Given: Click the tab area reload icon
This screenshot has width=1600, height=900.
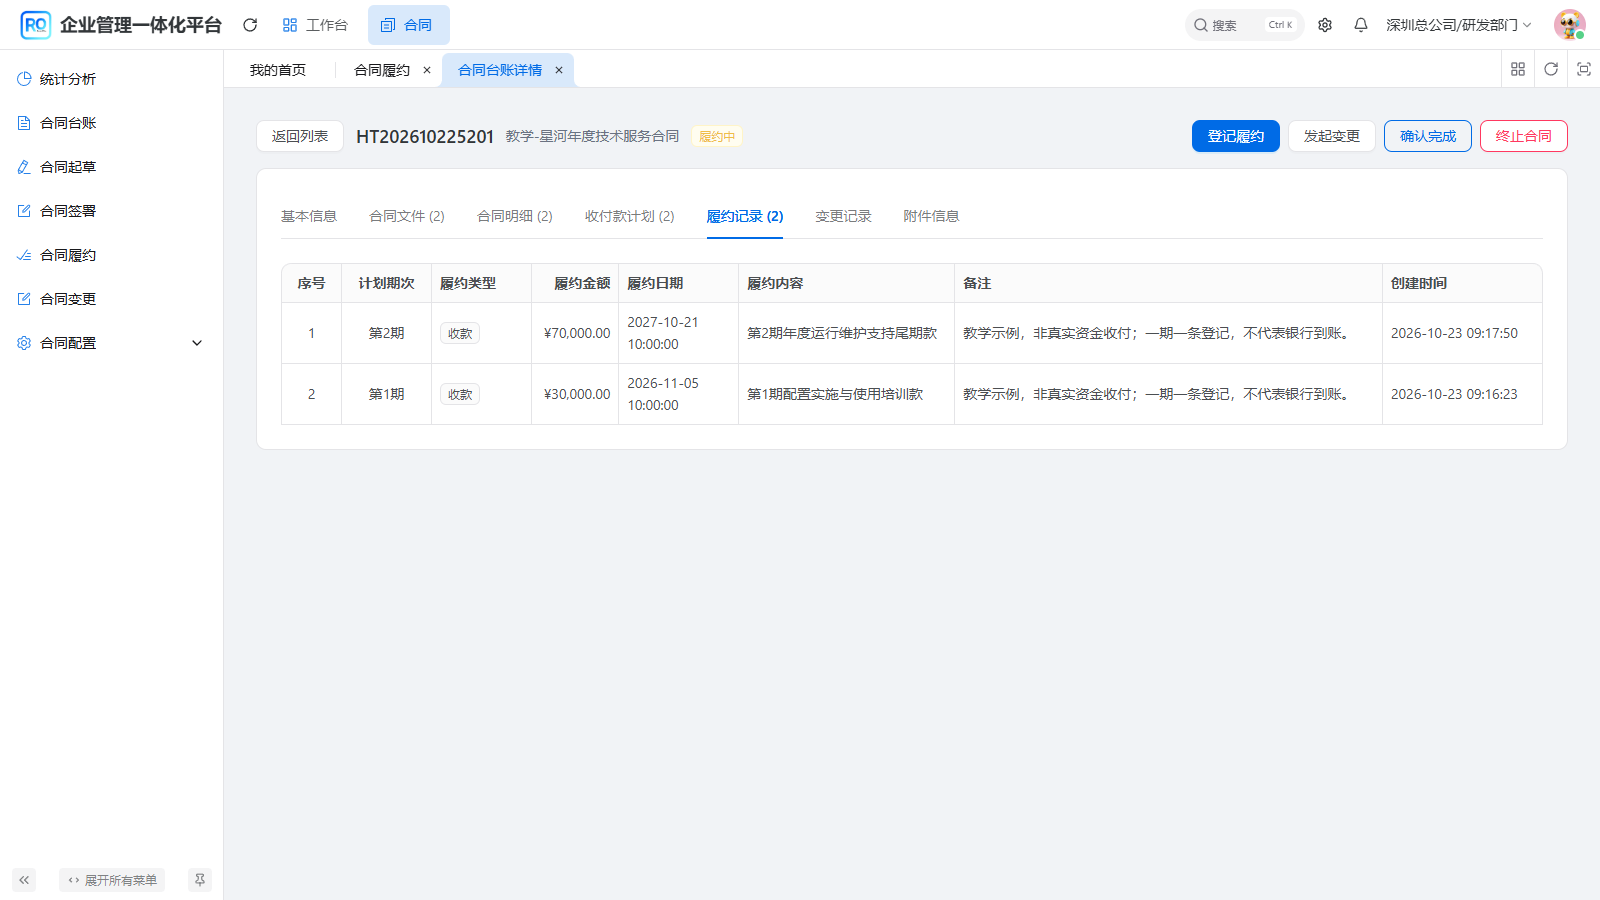Looking at the screenshot, I should pos(1551,69).
